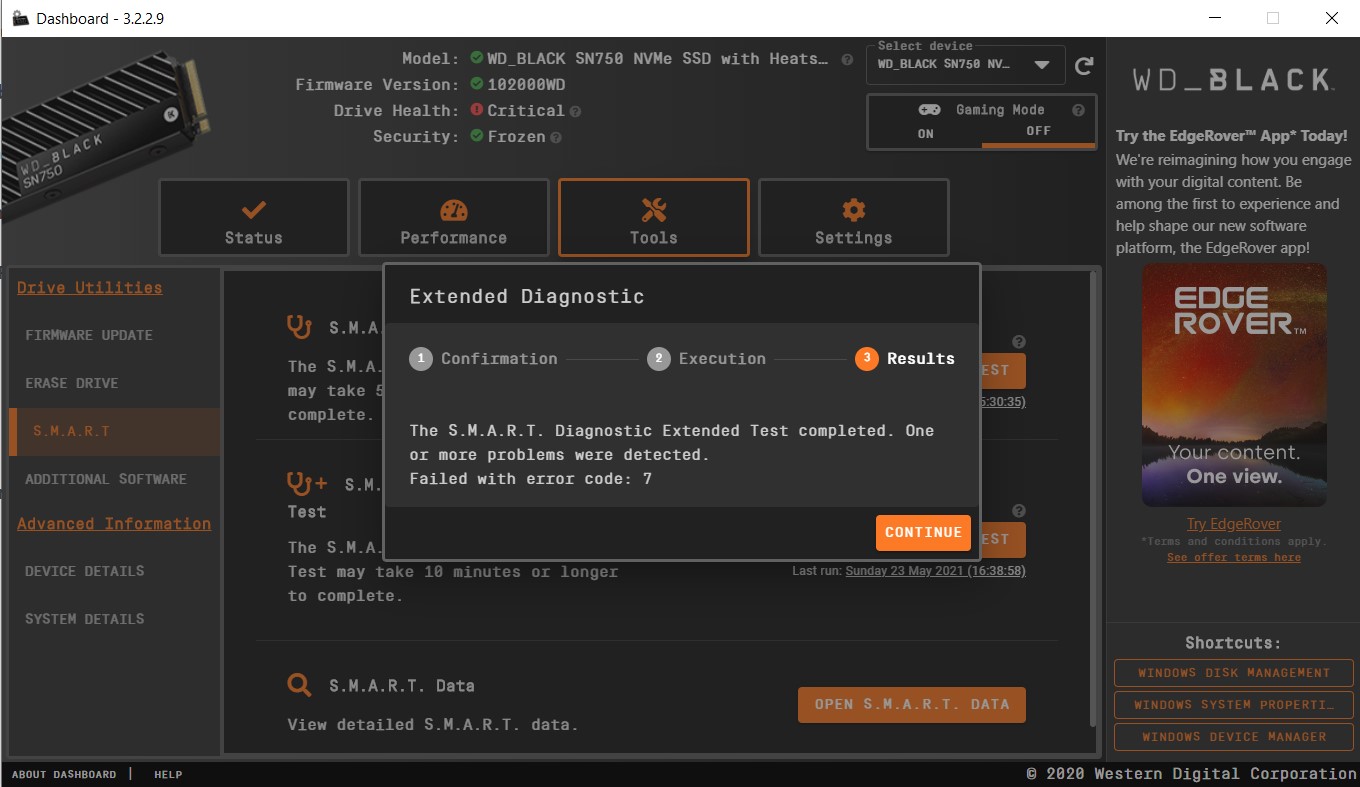Viewport: 1360px width, 787px height.
Task: Set Gaming Mode to OFF
Action: tap(1038, 132)
